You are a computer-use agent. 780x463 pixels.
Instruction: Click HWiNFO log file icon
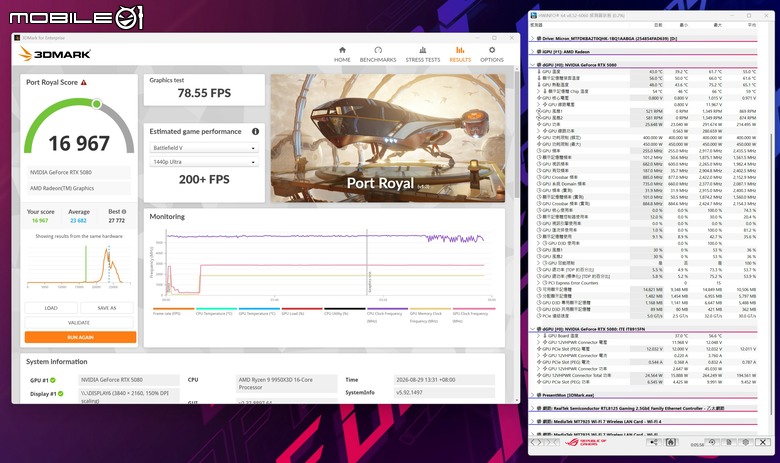click(729, 442)
